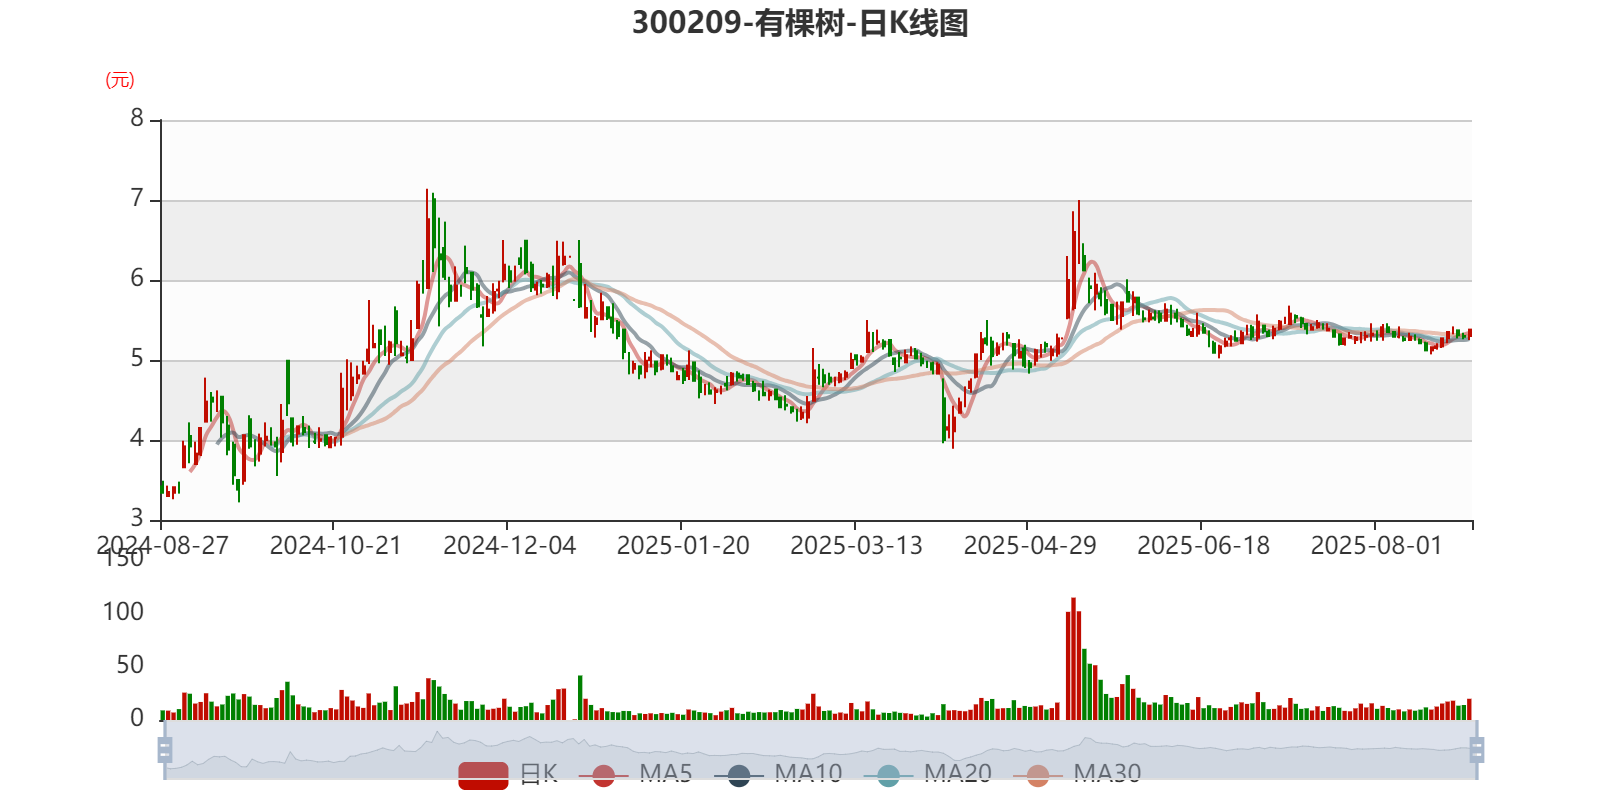Screen dimensions: 1600x800
Task: Click the volume axis label 100
Action: point(123,612)
